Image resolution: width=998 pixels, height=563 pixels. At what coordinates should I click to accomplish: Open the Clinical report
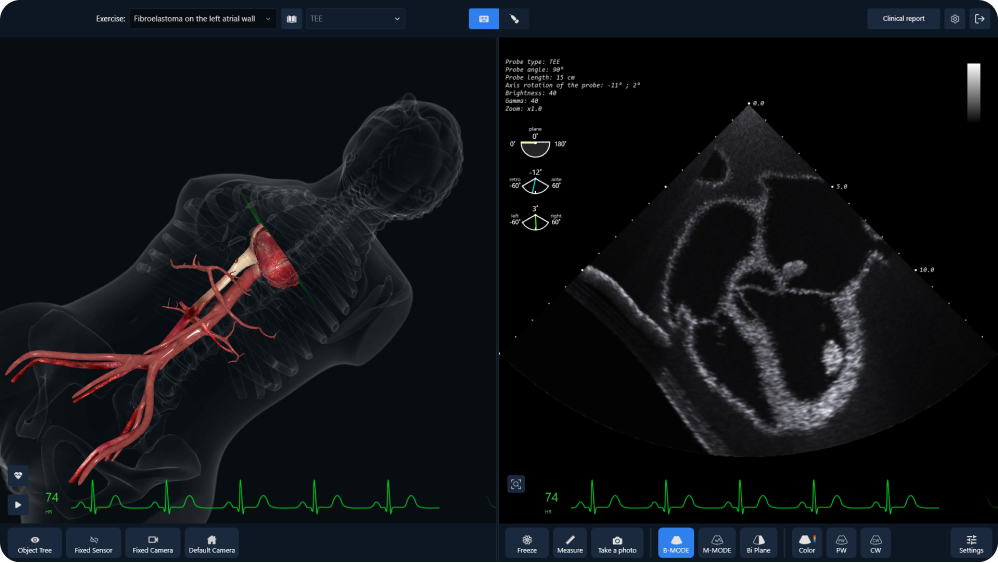(x=903, y=19)
